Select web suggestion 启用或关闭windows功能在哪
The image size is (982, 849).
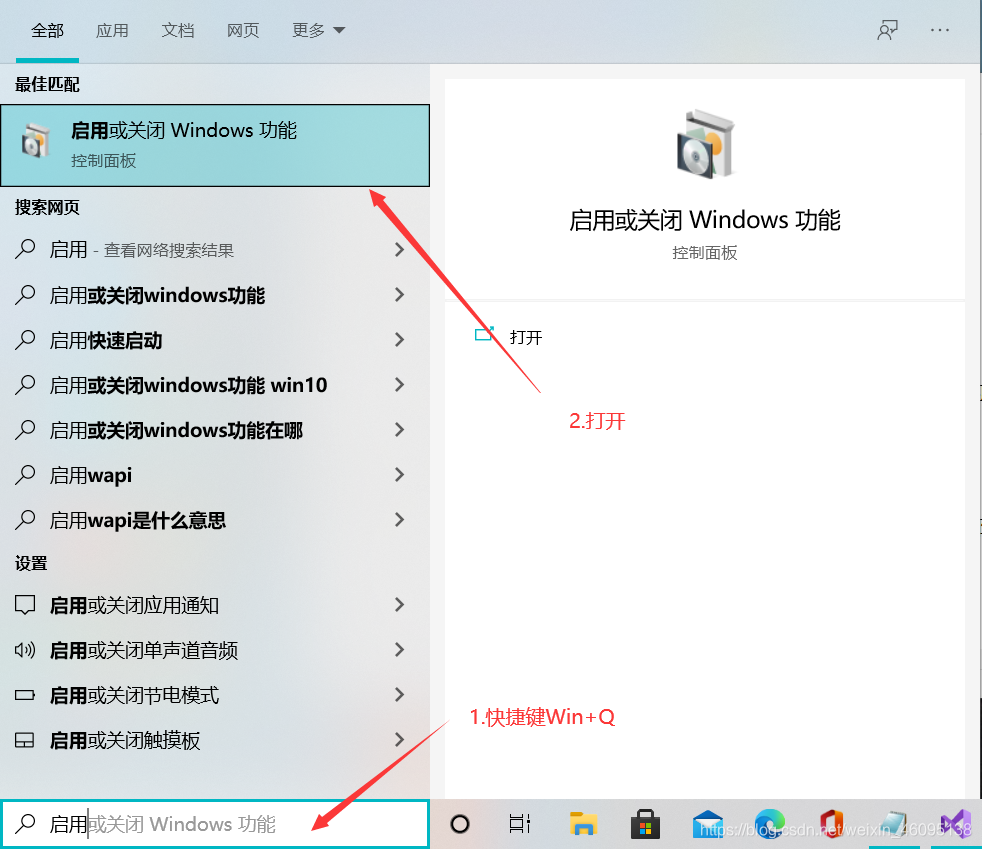[x=215, y=430]
